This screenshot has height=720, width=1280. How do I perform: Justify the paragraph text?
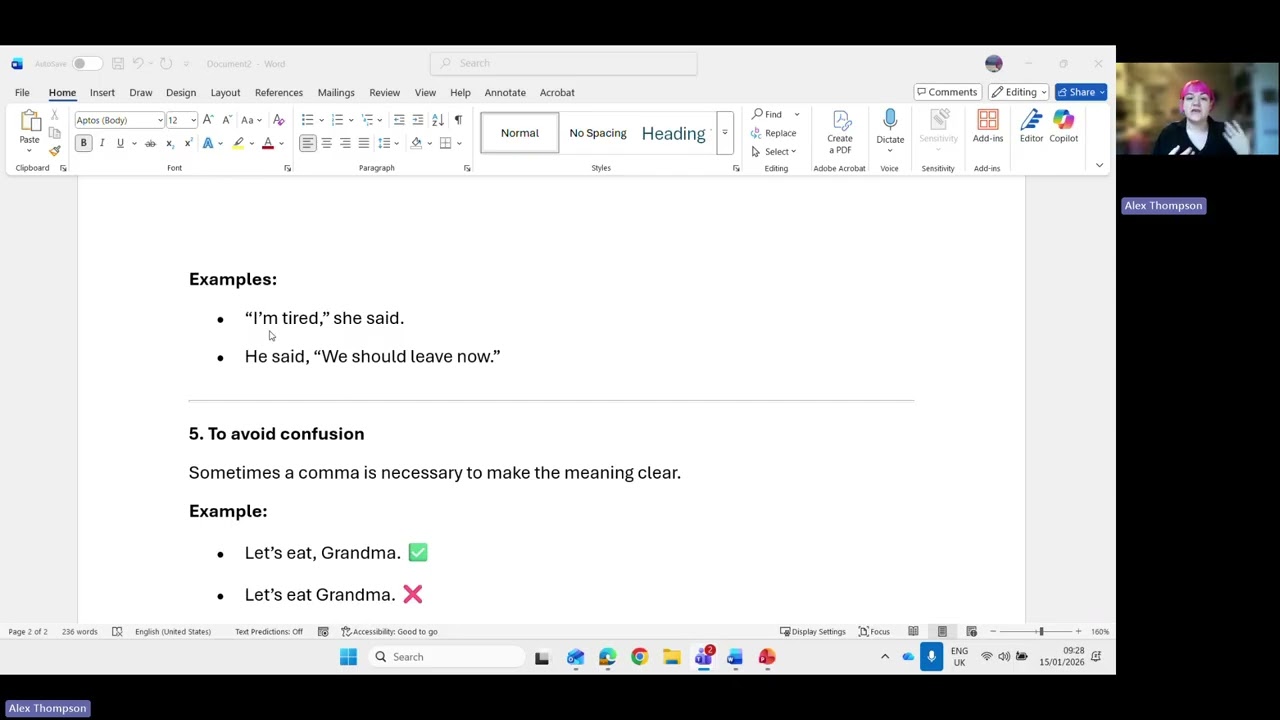(x=364, y=143)
